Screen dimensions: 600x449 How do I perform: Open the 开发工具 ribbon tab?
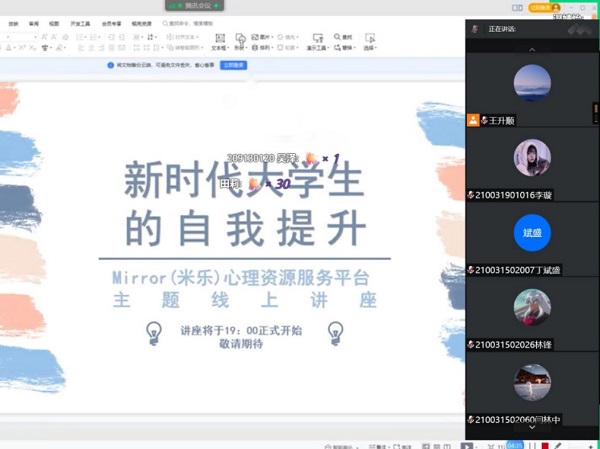pyautogui.click(x=79, y=22)
